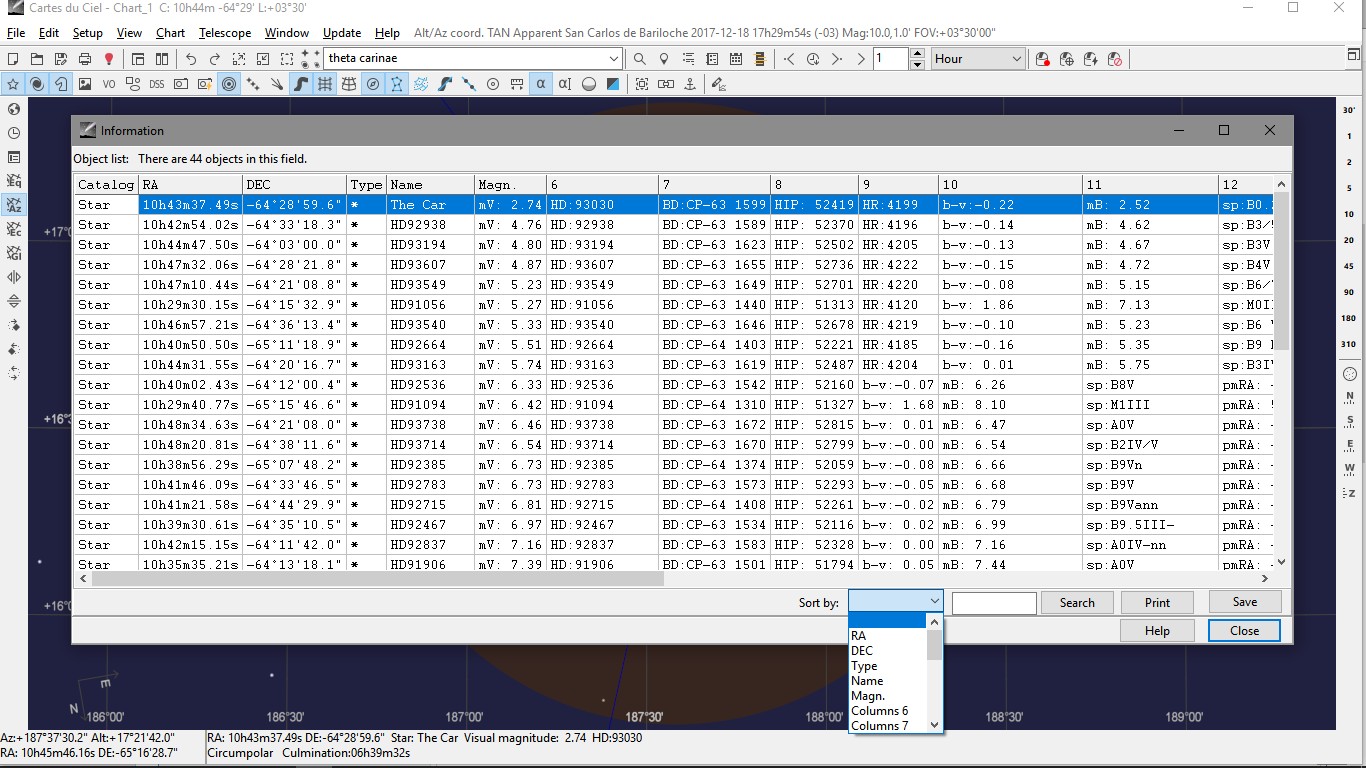Screen dimensions: 1366x768
Task: Click the anchor icon in toolbar
Action: (x=689, y=84)
